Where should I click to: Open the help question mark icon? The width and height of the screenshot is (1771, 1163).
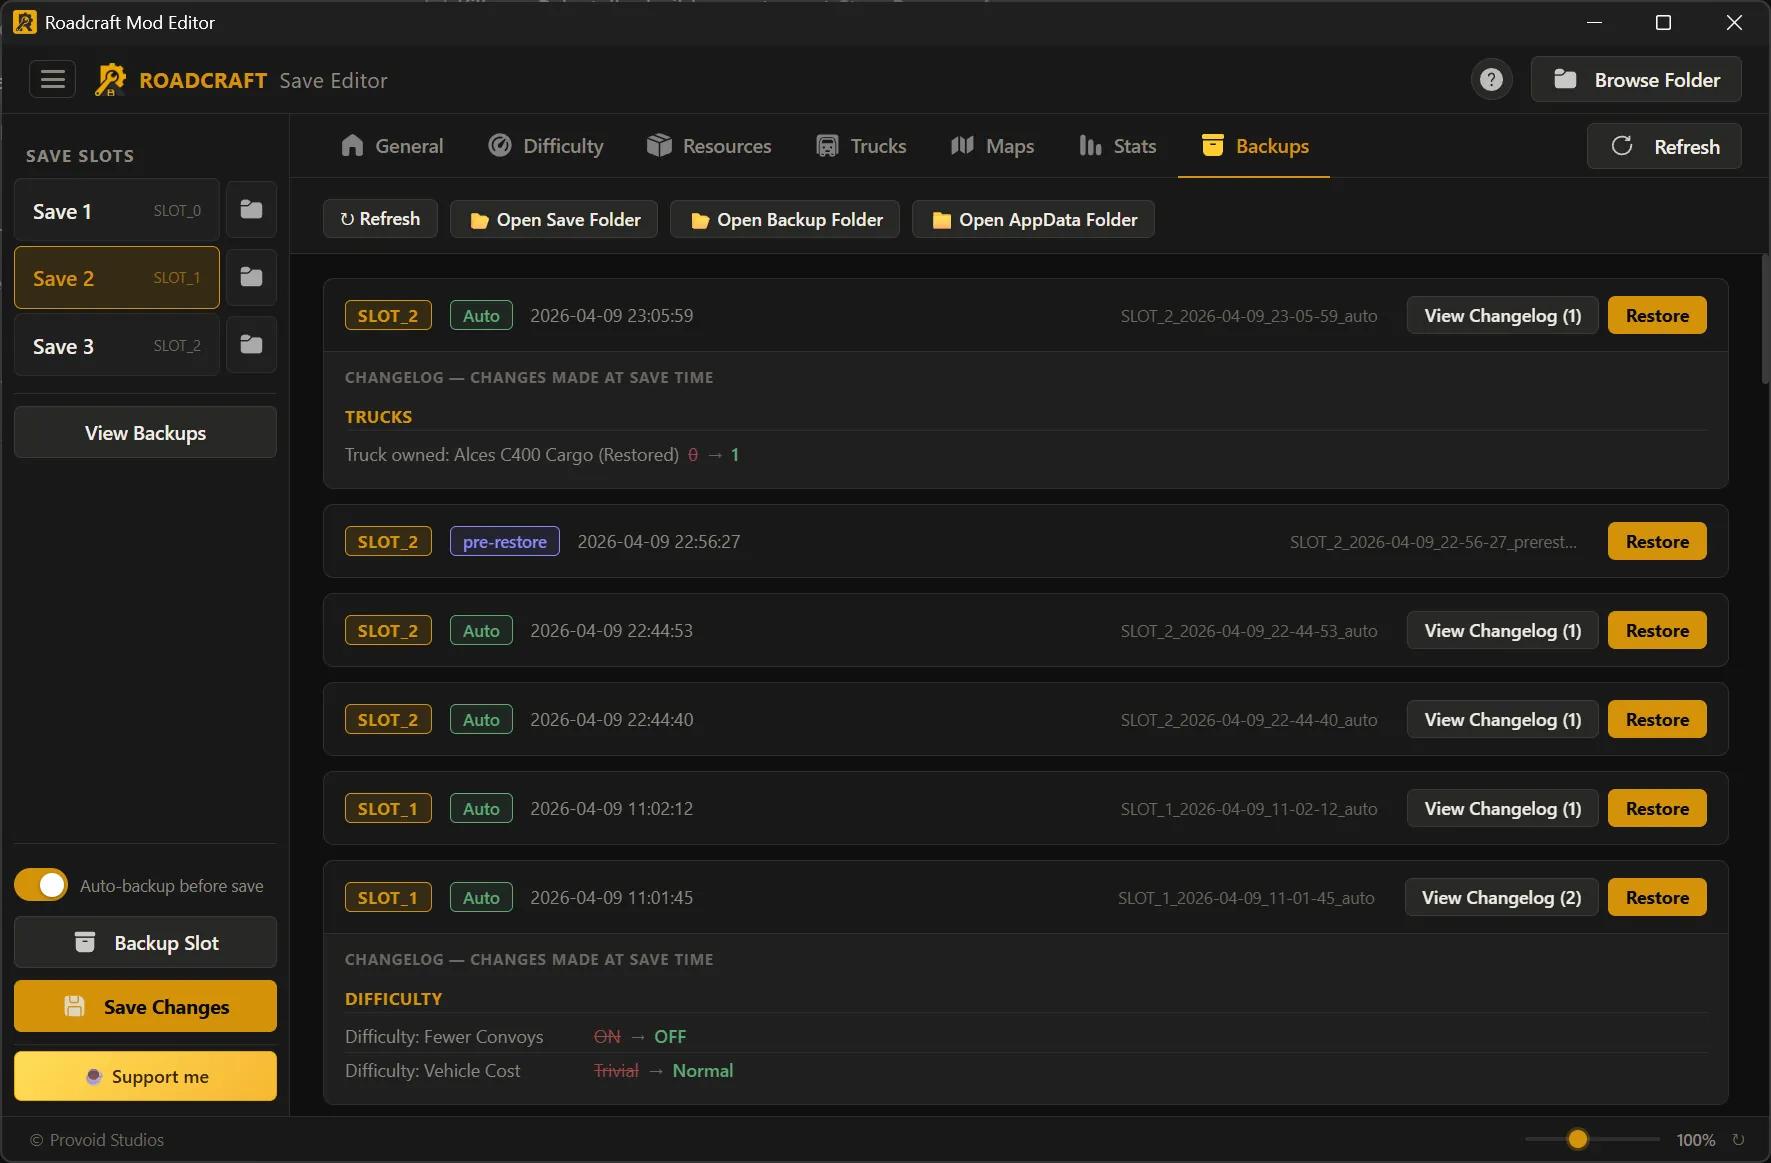[1491, 80]
